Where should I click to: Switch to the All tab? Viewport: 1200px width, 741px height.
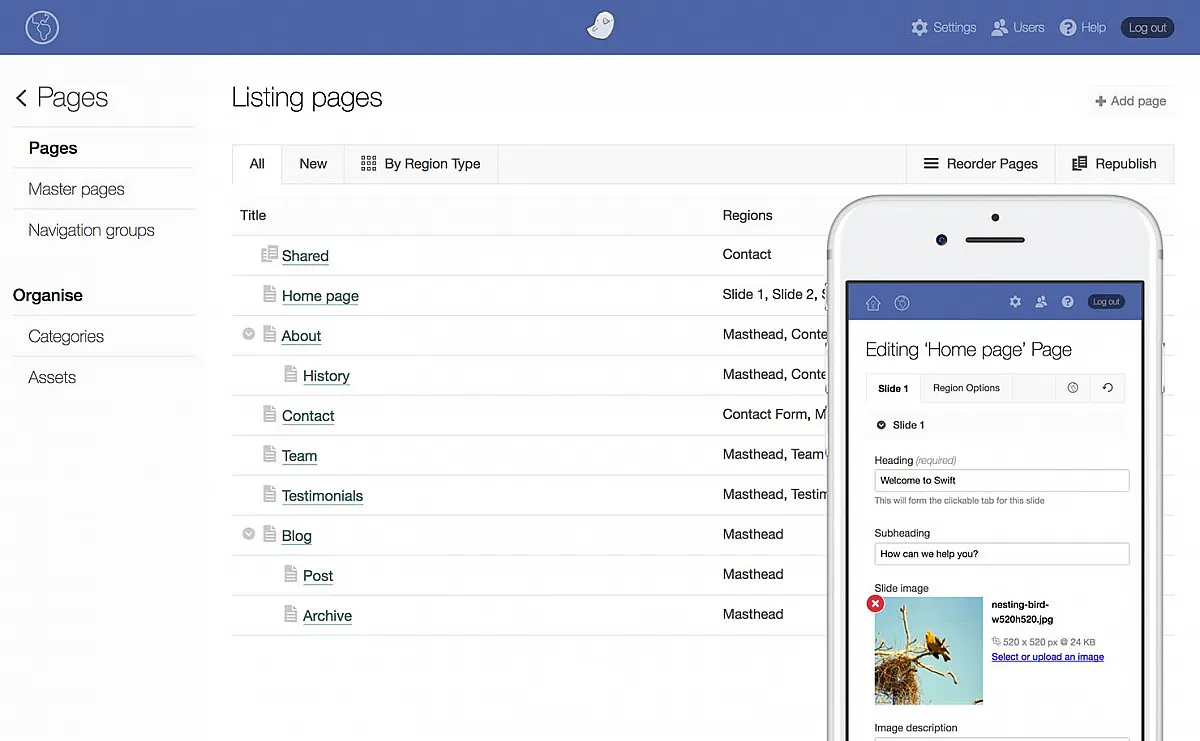pyautogui.click(x=257, y=164)
